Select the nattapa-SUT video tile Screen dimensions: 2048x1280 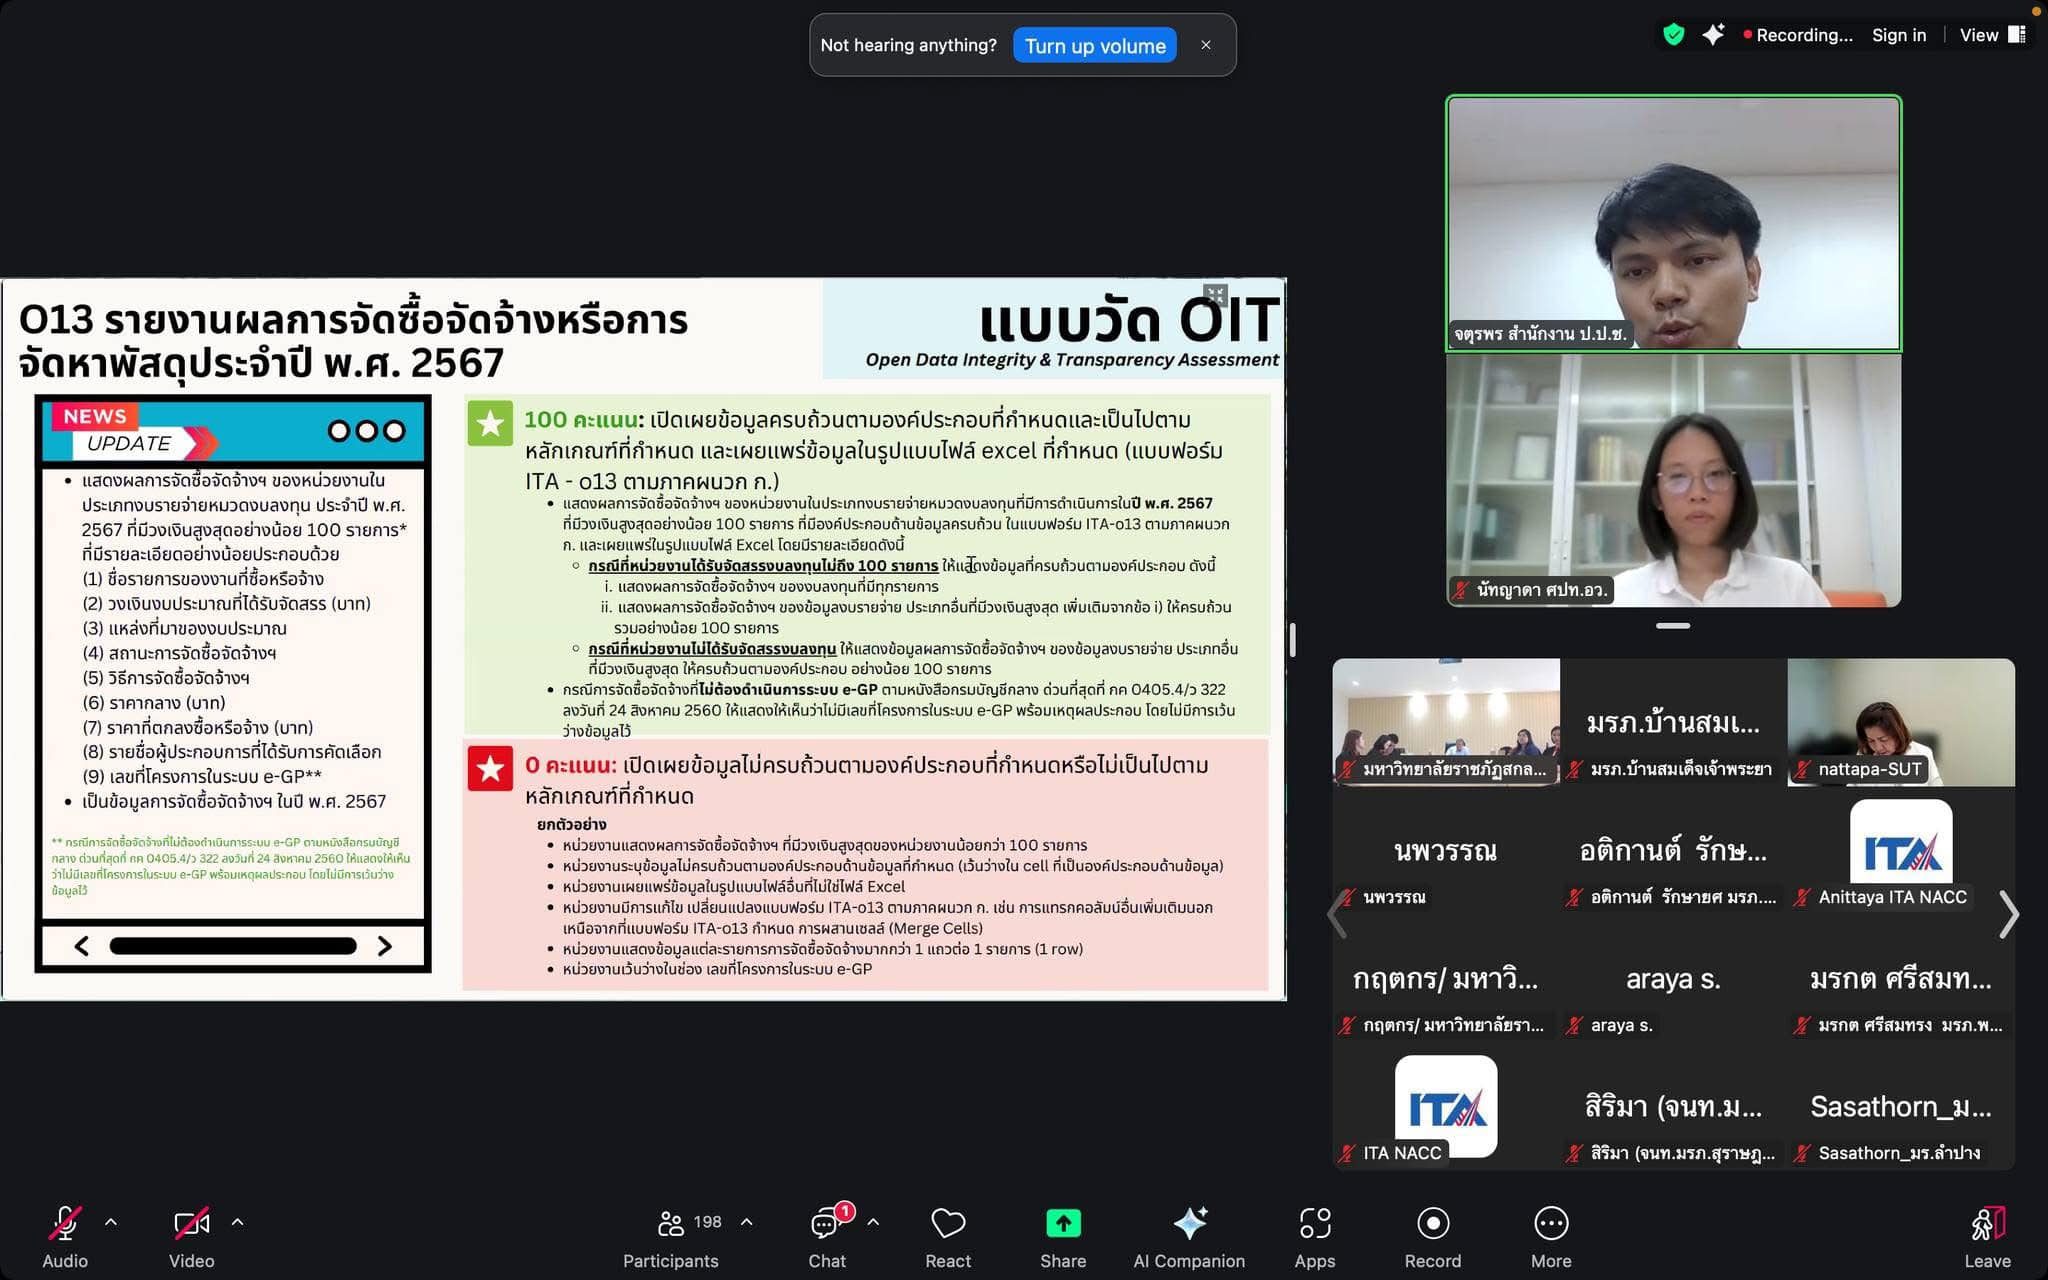click(x=1901, y=721)
